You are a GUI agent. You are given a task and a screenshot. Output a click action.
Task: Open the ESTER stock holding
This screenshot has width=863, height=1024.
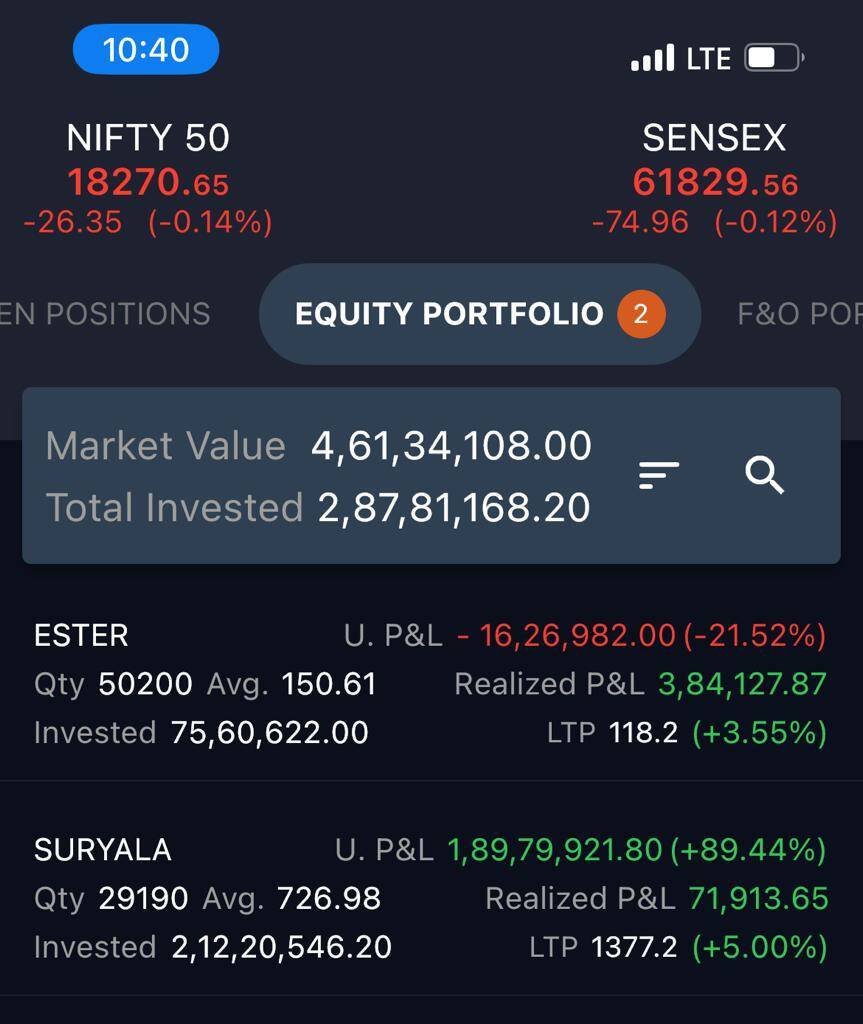(81, 636)
